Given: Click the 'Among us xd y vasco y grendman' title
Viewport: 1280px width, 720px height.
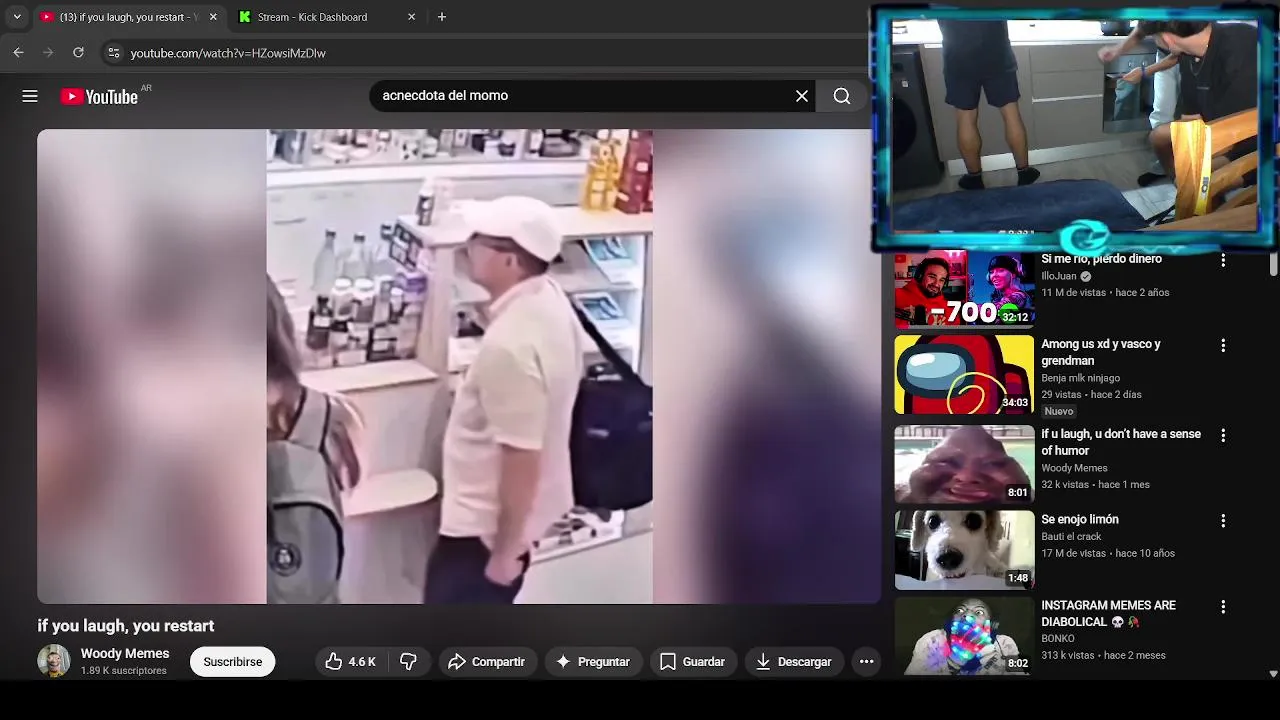Looking at the screenshot, I should (1101, 352).
